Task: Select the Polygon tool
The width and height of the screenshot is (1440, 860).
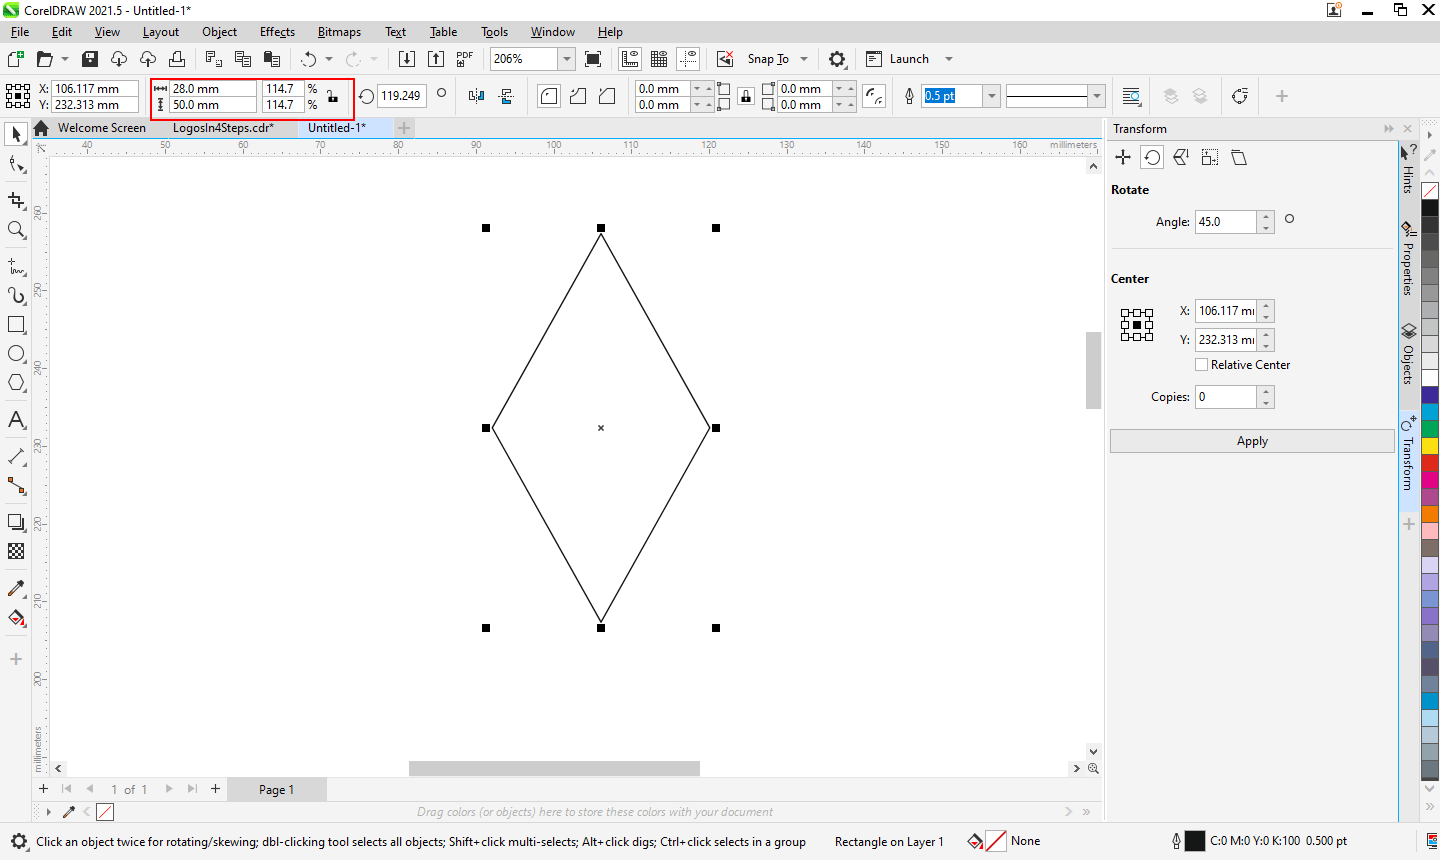Action: pyautogui.click(x=16, y=383)
